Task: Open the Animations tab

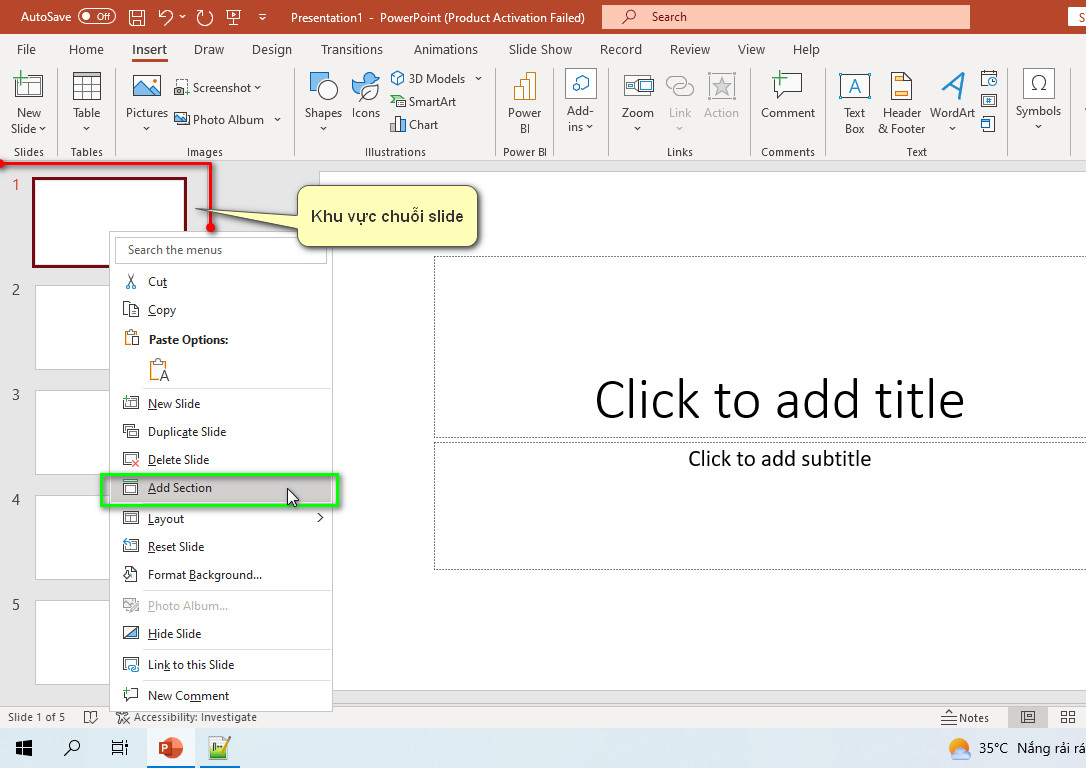Action: coord(445,49)
